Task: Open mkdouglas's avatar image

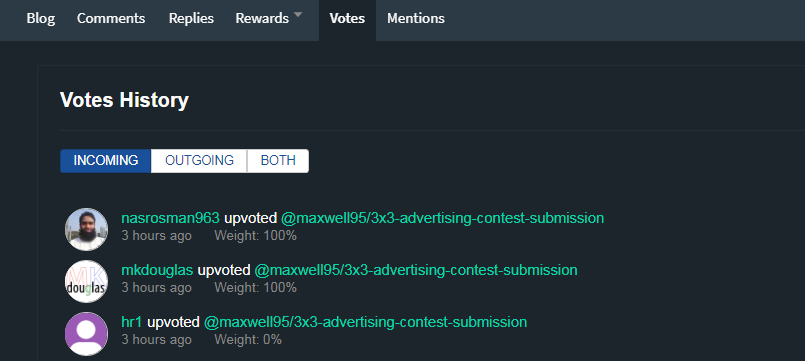Action: click(86, 282)
